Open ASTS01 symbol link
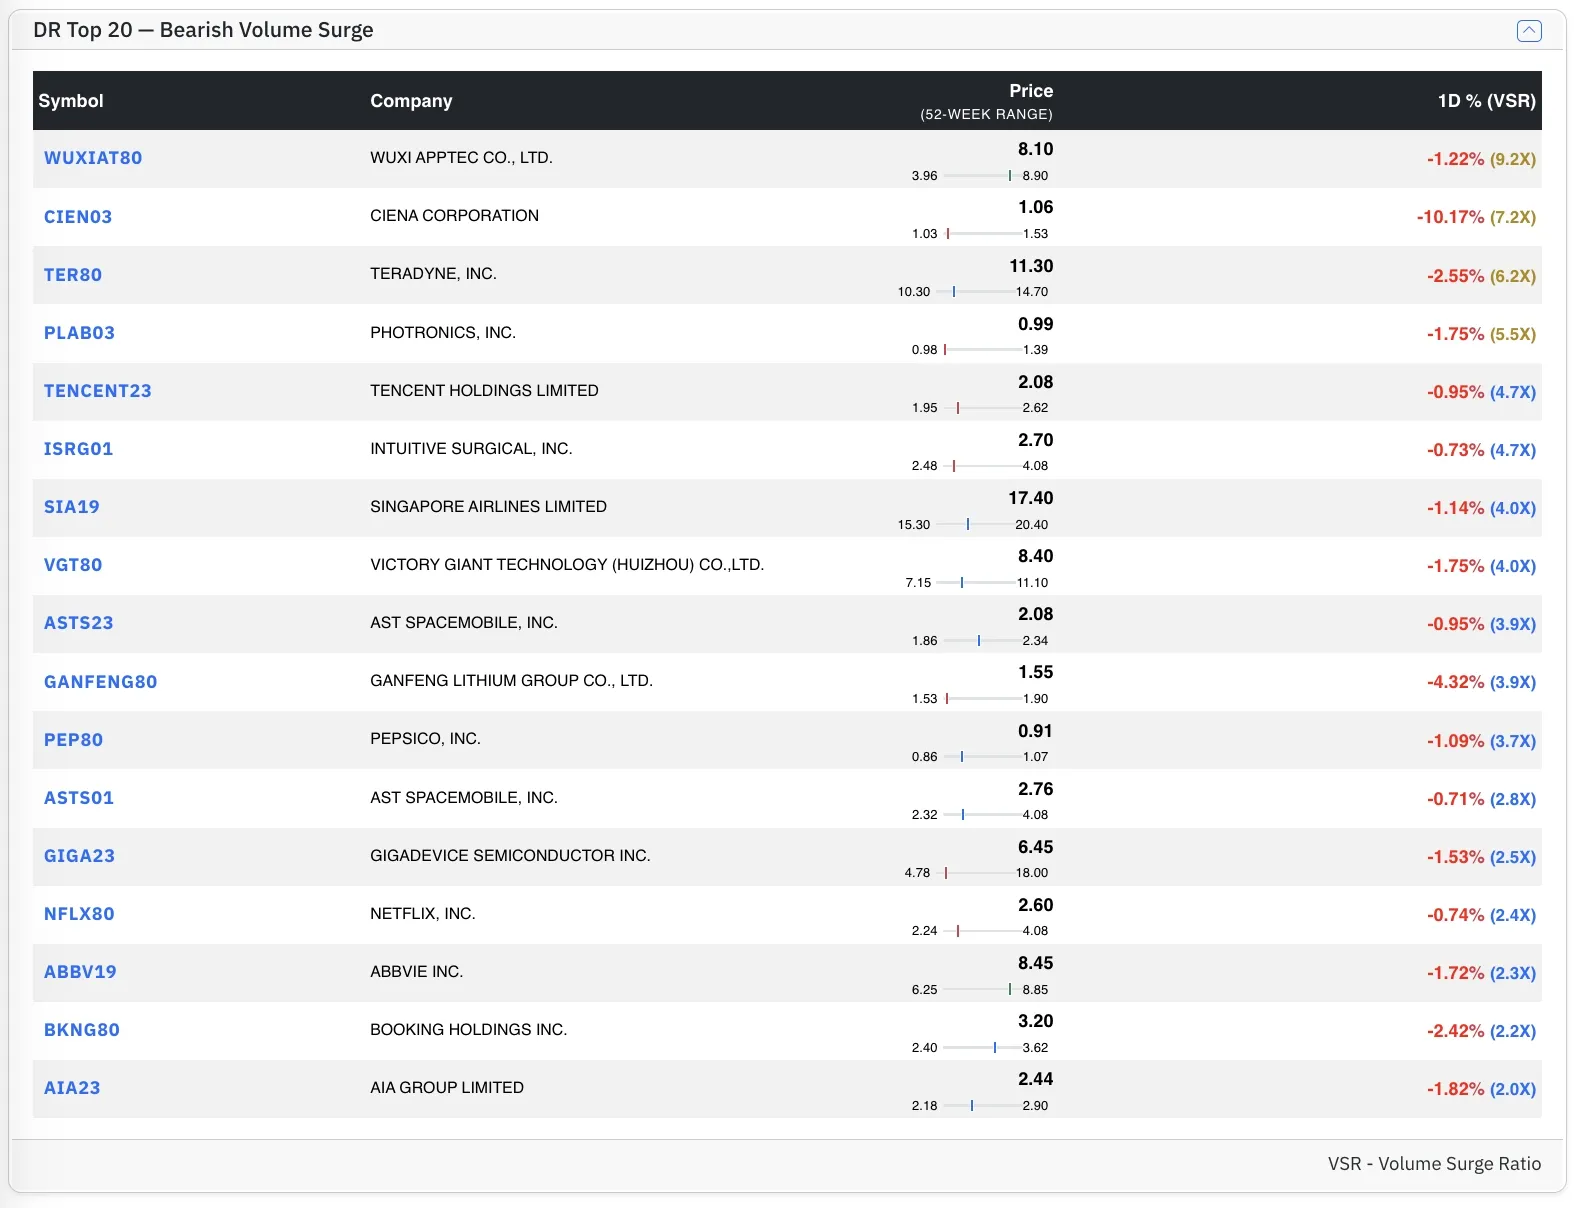 coord(79,798)
